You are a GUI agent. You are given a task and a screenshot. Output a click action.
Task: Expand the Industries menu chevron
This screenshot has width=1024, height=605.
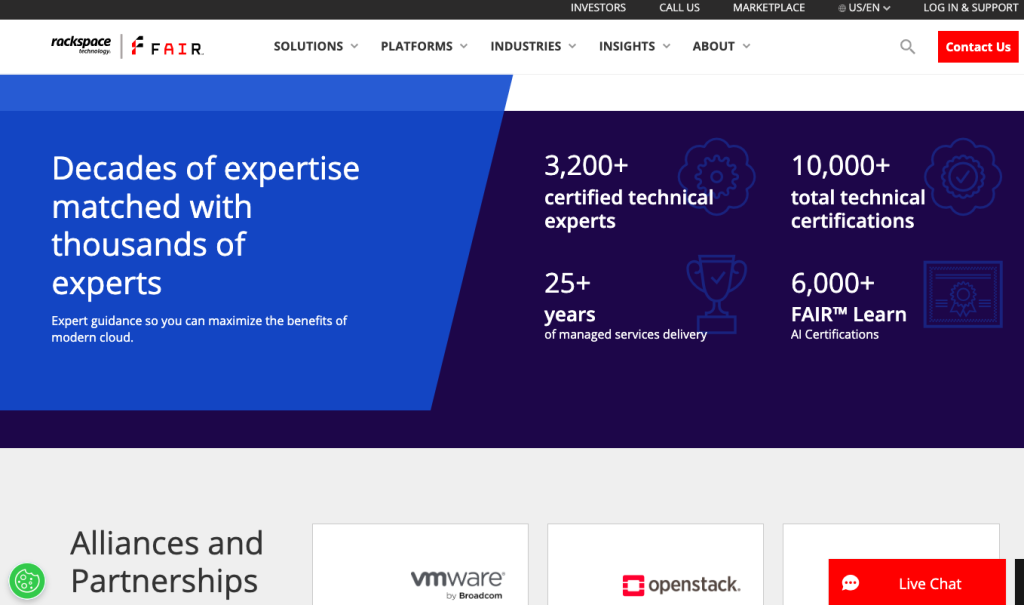point(572,46)
